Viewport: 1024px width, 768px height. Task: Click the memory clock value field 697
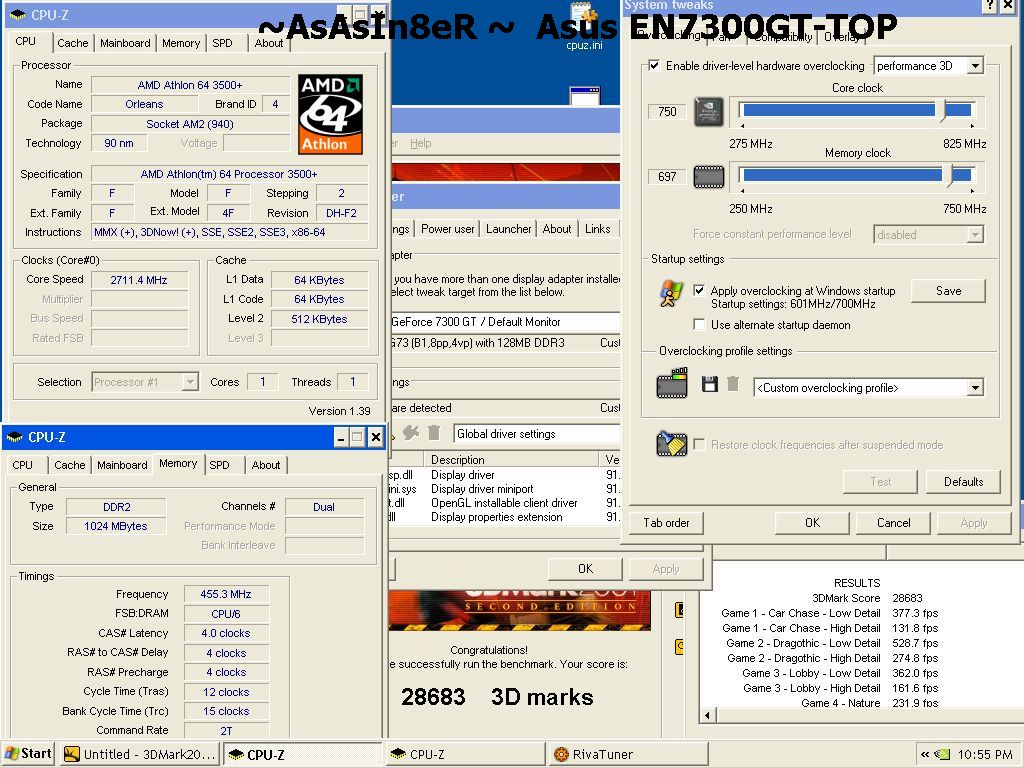pyautogui.click(x=667, y=177)
